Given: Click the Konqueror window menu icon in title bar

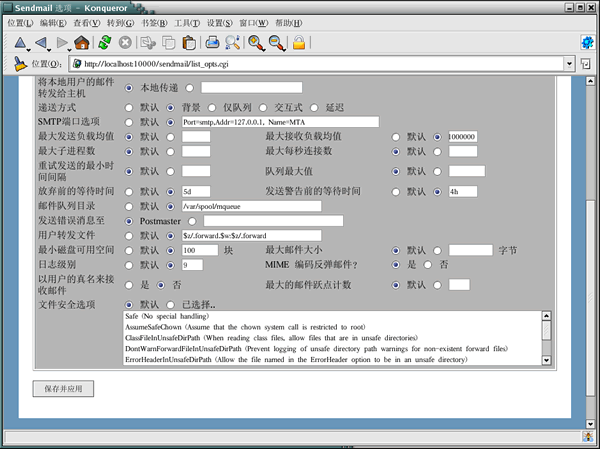Looking at the screenshot, I should [x=7, y=8].
